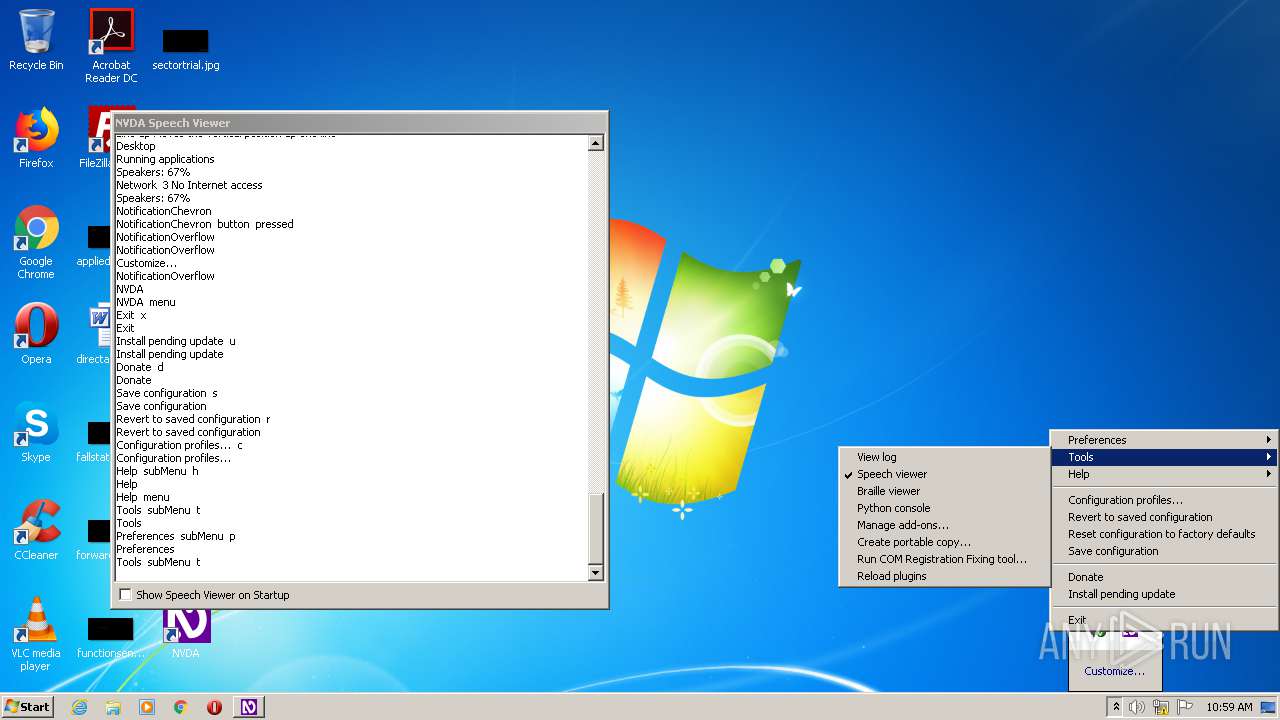The image size is (1280, 720).
Task: Toggle hidden tray icons chevron
Action: coord(1116,707)
